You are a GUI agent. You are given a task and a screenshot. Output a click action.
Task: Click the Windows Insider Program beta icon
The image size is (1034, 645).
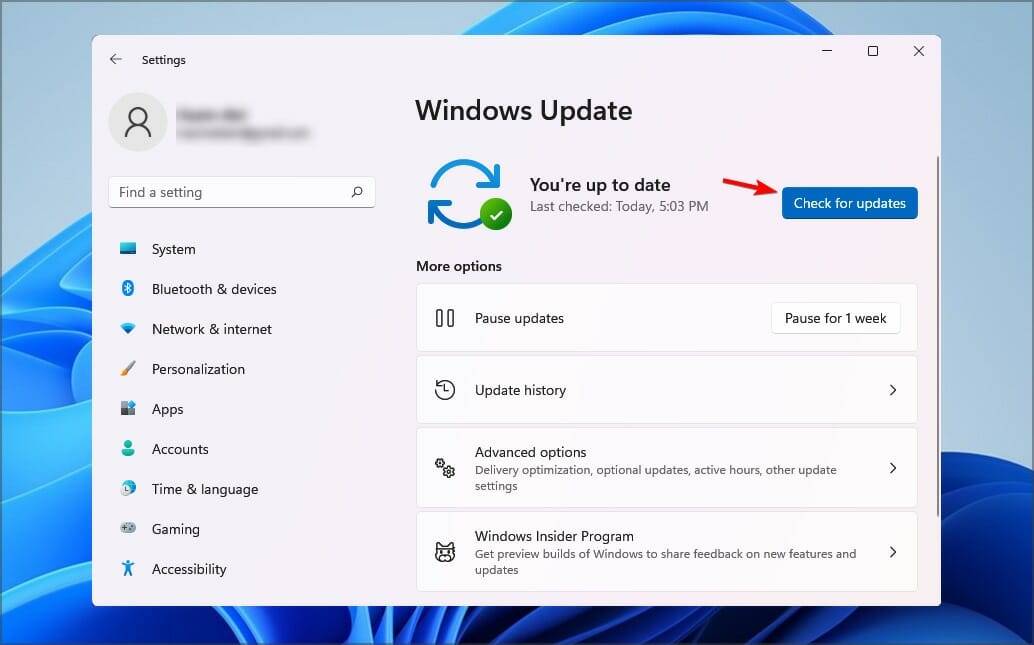click(444, 551)
